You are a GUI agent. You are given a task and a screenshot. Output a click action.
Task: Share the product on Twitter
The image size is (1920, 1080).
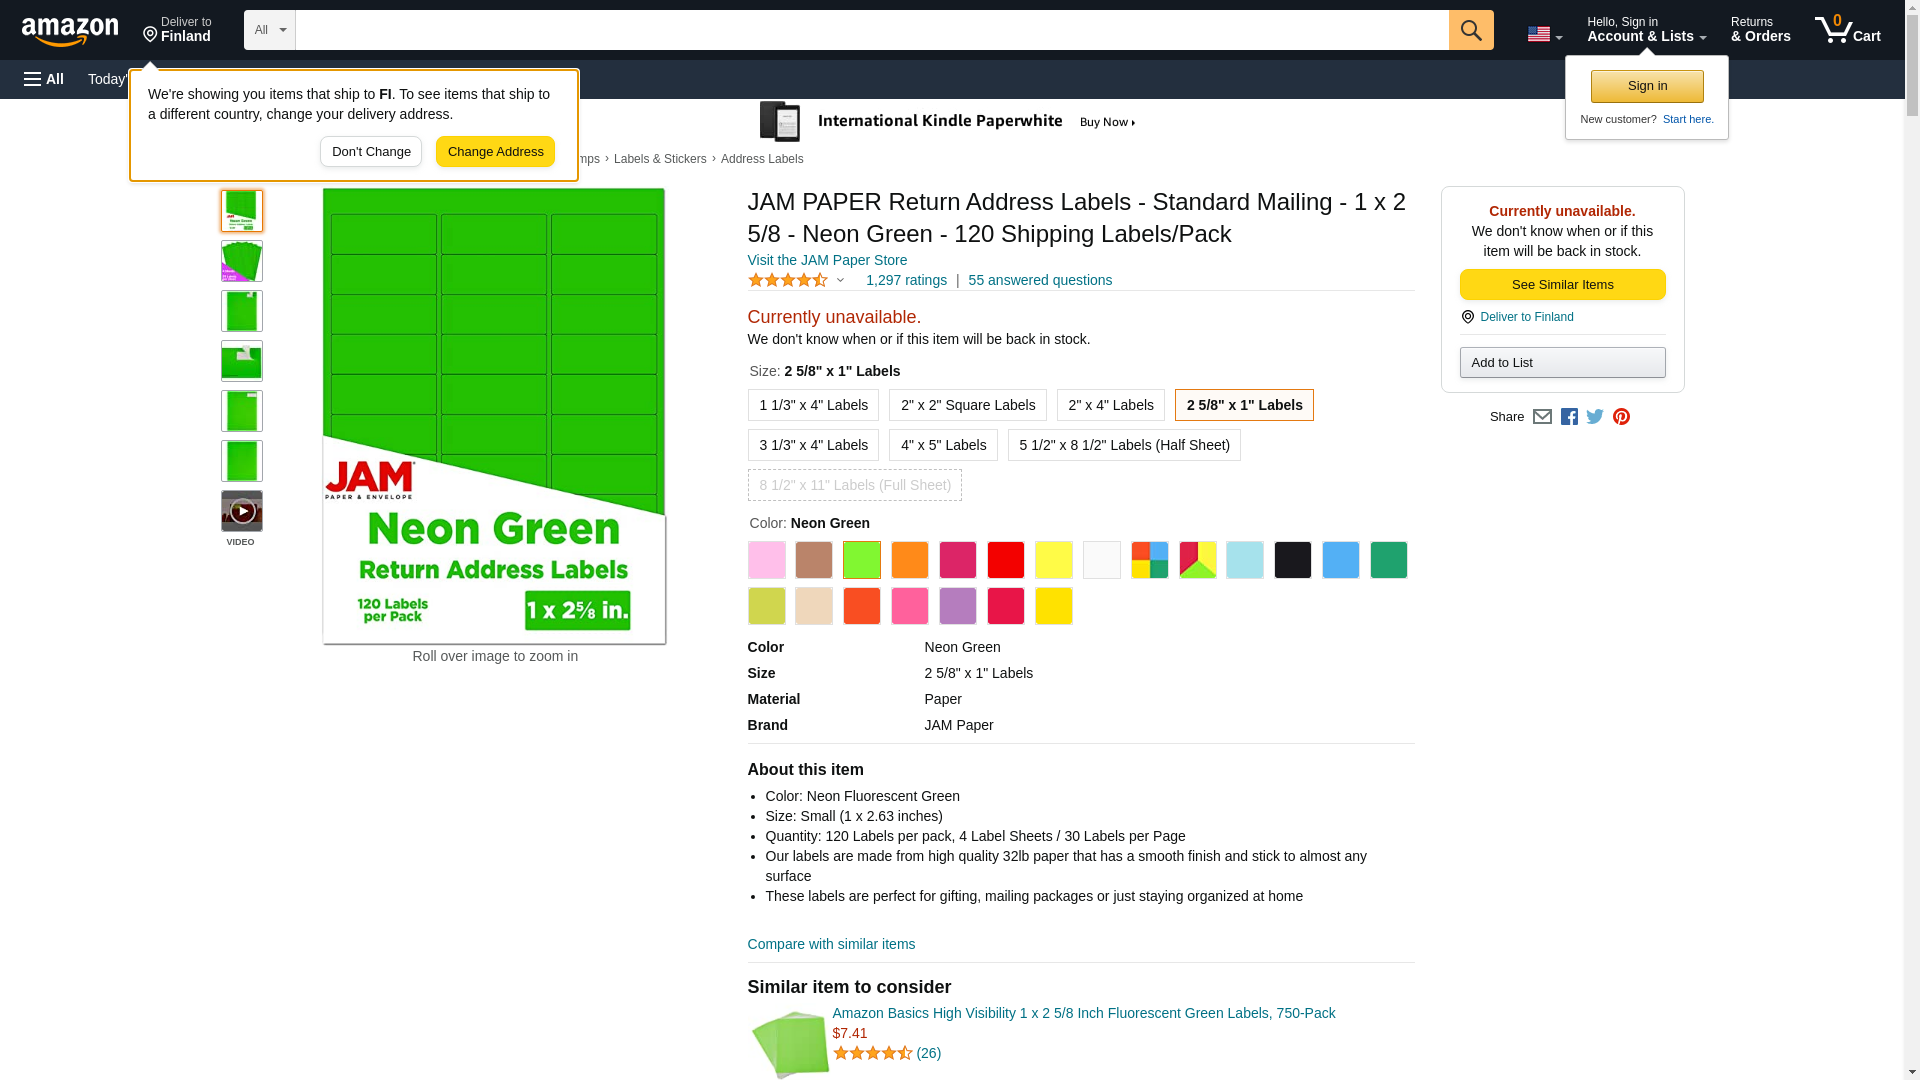point(1595,417)
